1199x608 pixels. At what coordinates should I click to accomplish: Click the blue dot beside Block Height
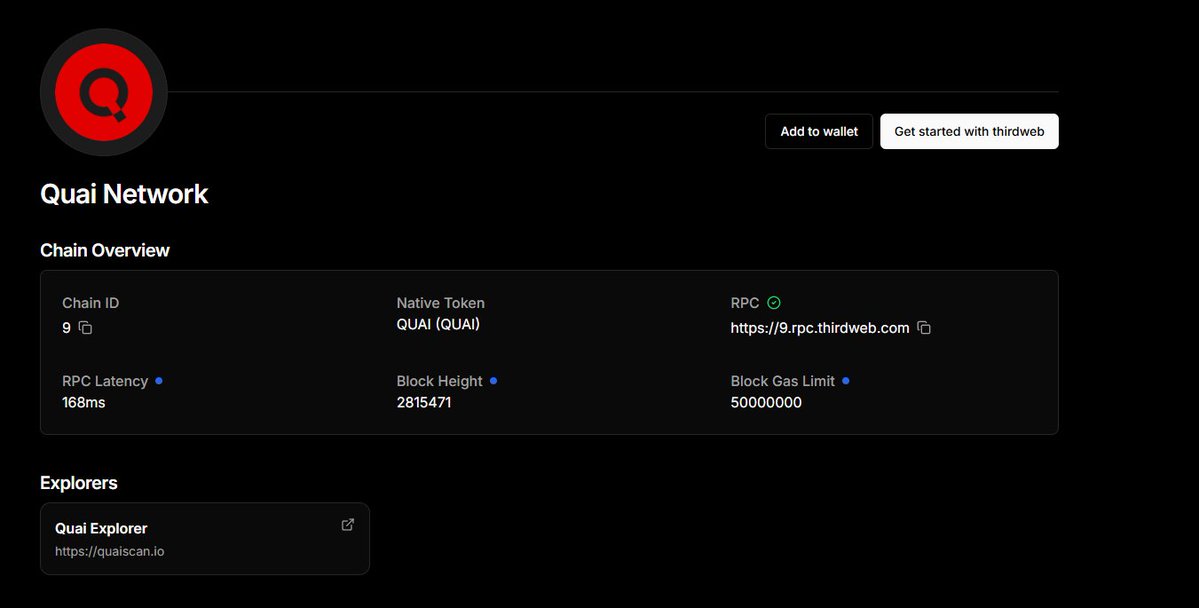click(493, 381)
